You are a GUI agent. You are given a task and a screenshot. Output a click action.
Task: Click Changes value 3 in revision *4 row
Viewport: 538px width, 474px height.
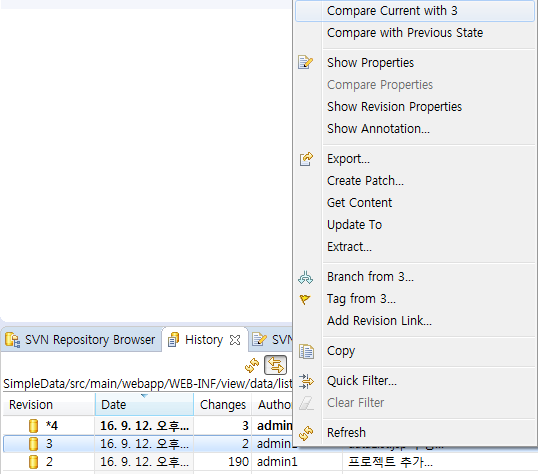coord(245,426)
